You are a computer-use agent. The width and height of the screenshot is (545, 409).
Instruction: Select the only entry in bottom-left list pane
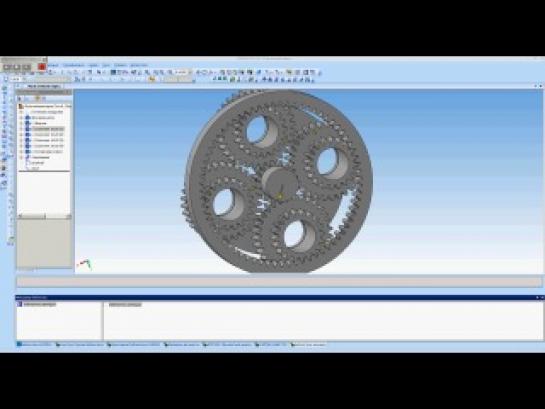click(x=36, y=304)
